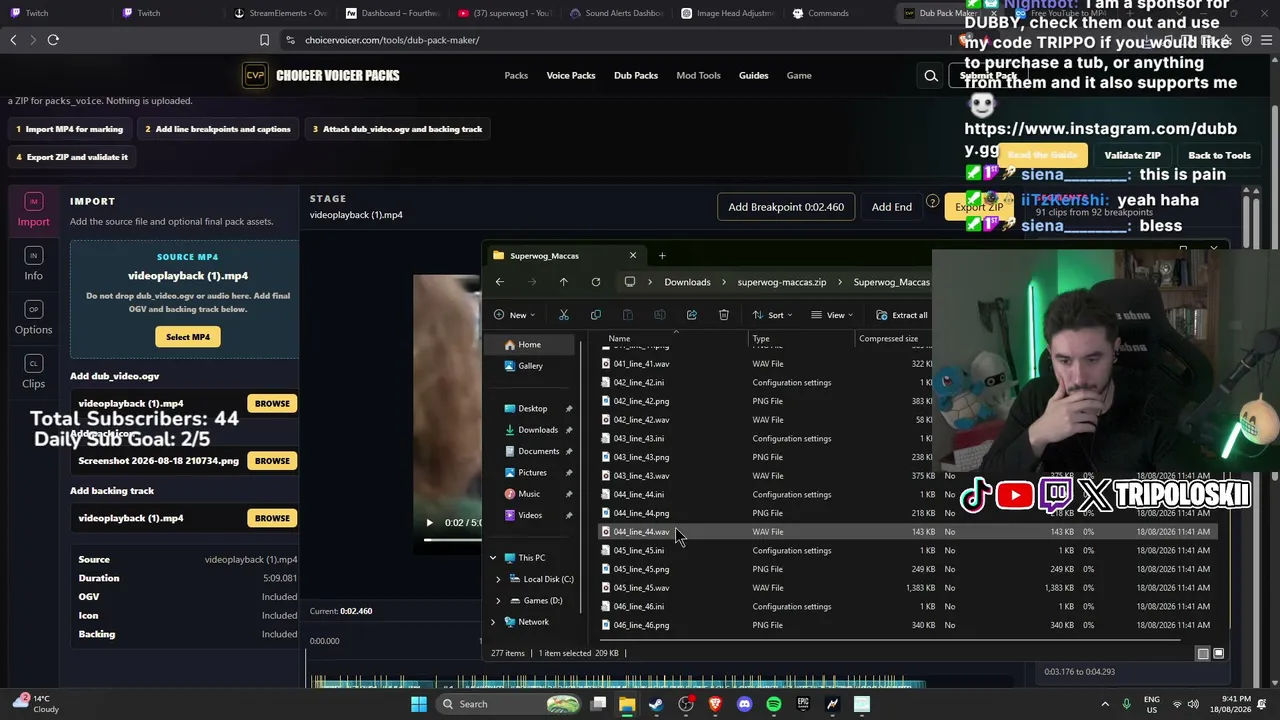Click the help question mark beside Add End
The image size is (1280, 720).
(x=932, y=202)
